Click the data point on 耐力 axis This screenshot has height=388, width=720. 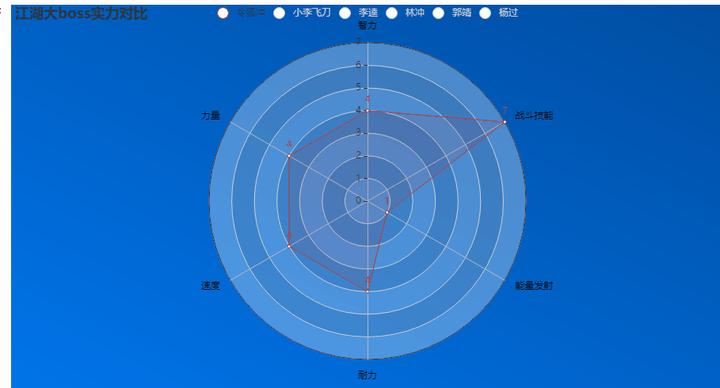(x=367, y=291)
